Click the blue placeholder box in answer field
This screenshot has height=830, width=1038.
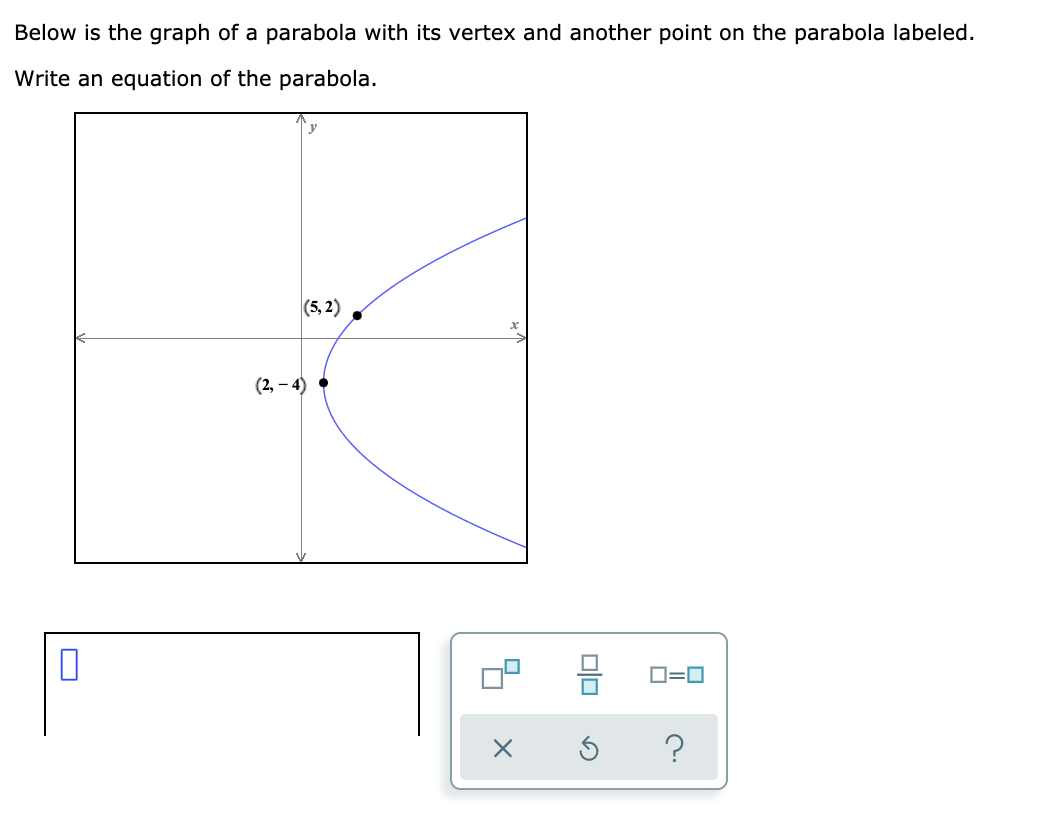click(69, 665)
